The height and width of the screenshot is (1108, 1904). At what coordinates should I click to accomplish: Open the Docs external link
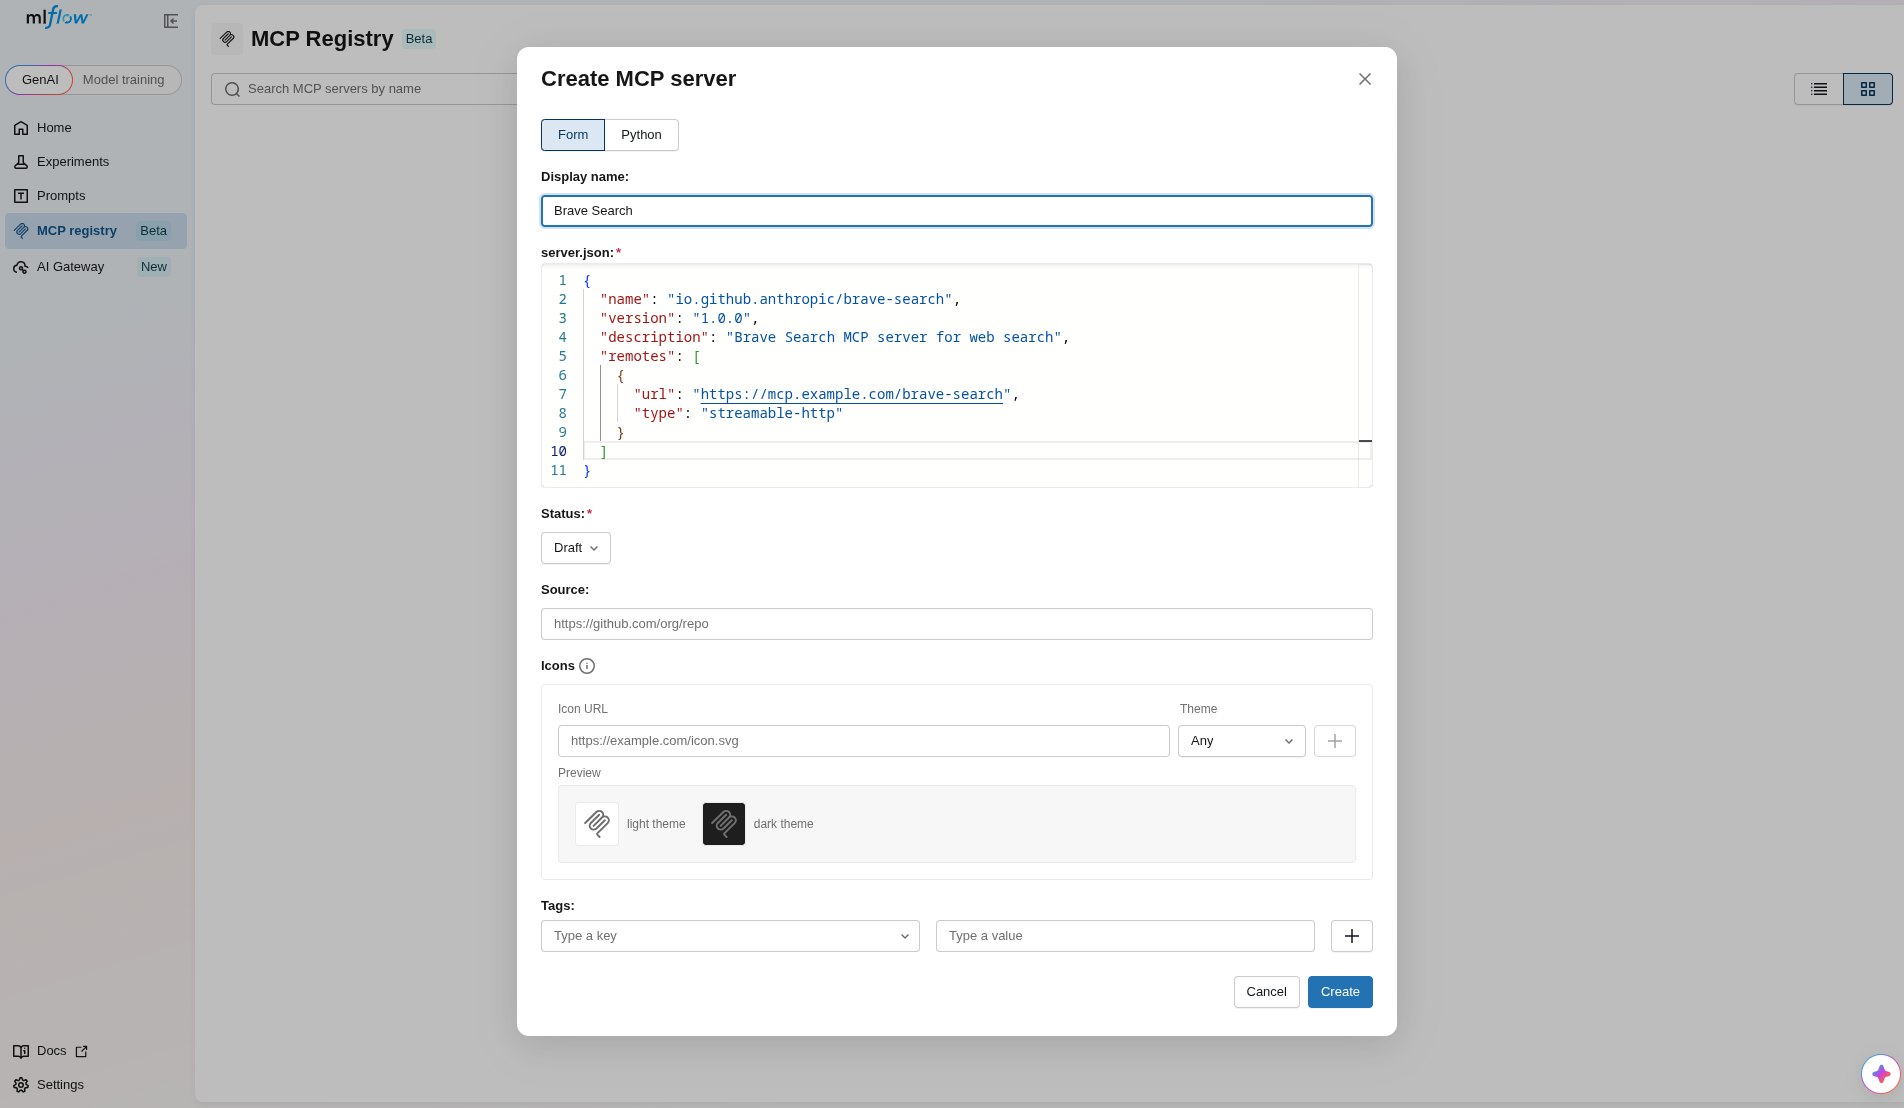tap(51, 1051)
